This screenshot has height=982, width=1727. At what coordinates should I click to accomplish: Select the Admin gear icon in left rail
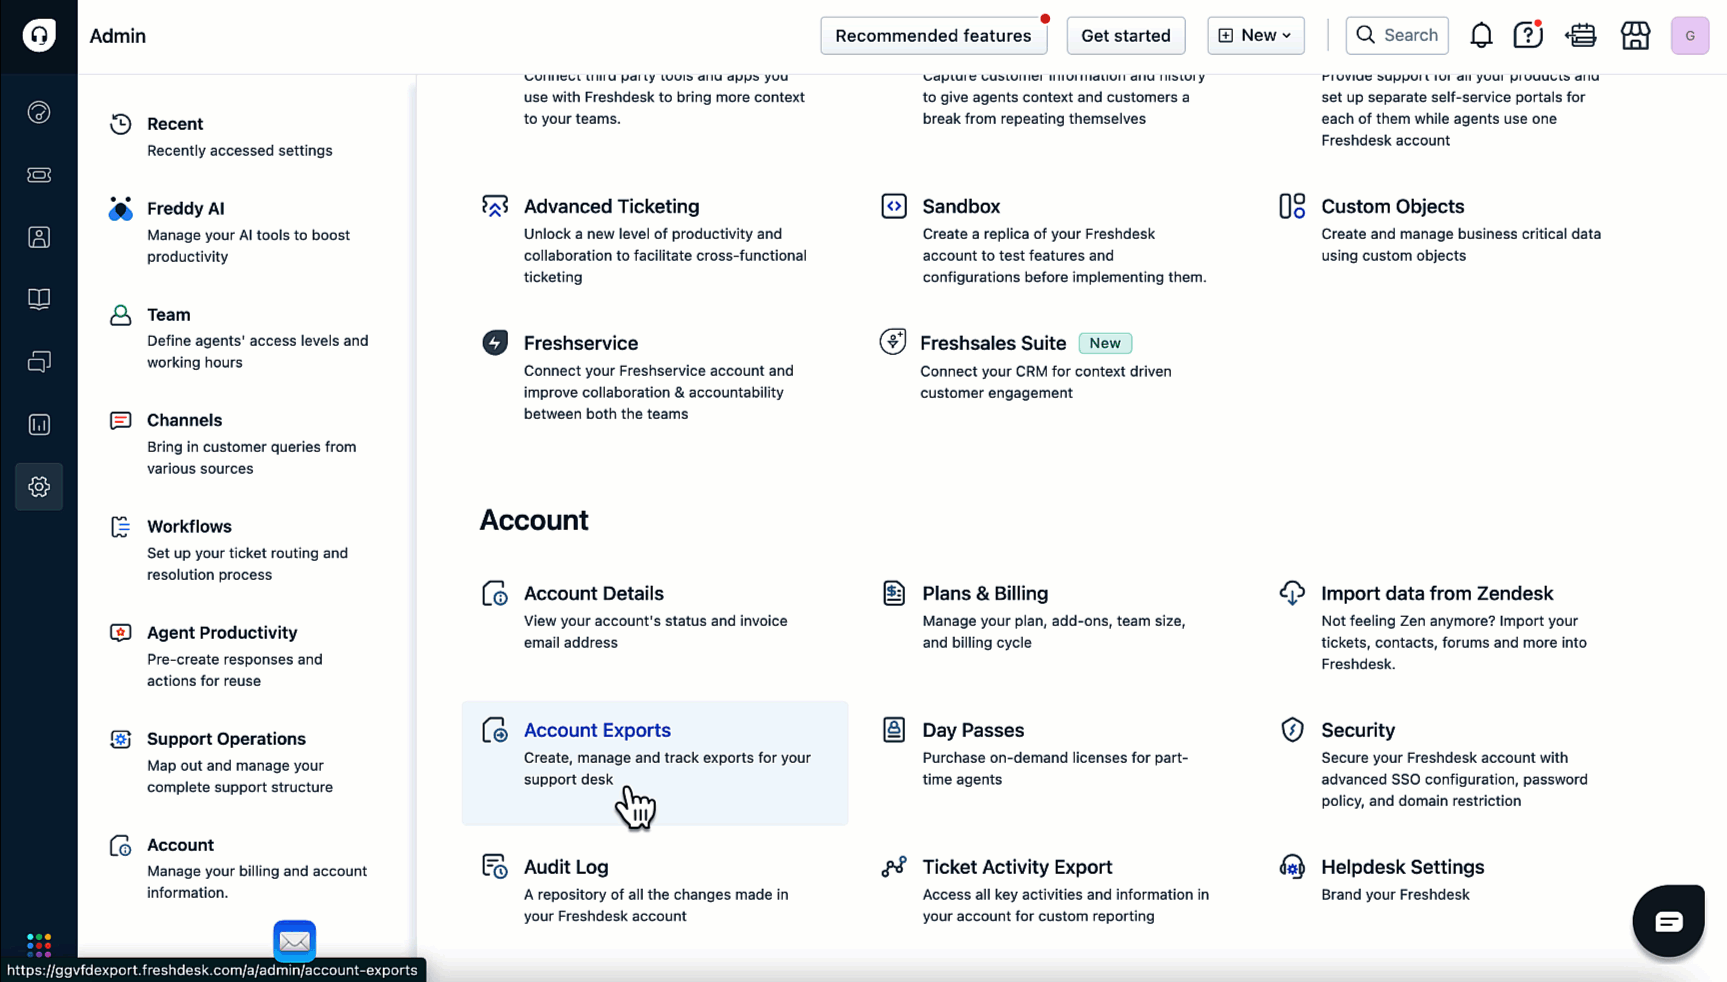pyautogui.click(x=39, y=487)
